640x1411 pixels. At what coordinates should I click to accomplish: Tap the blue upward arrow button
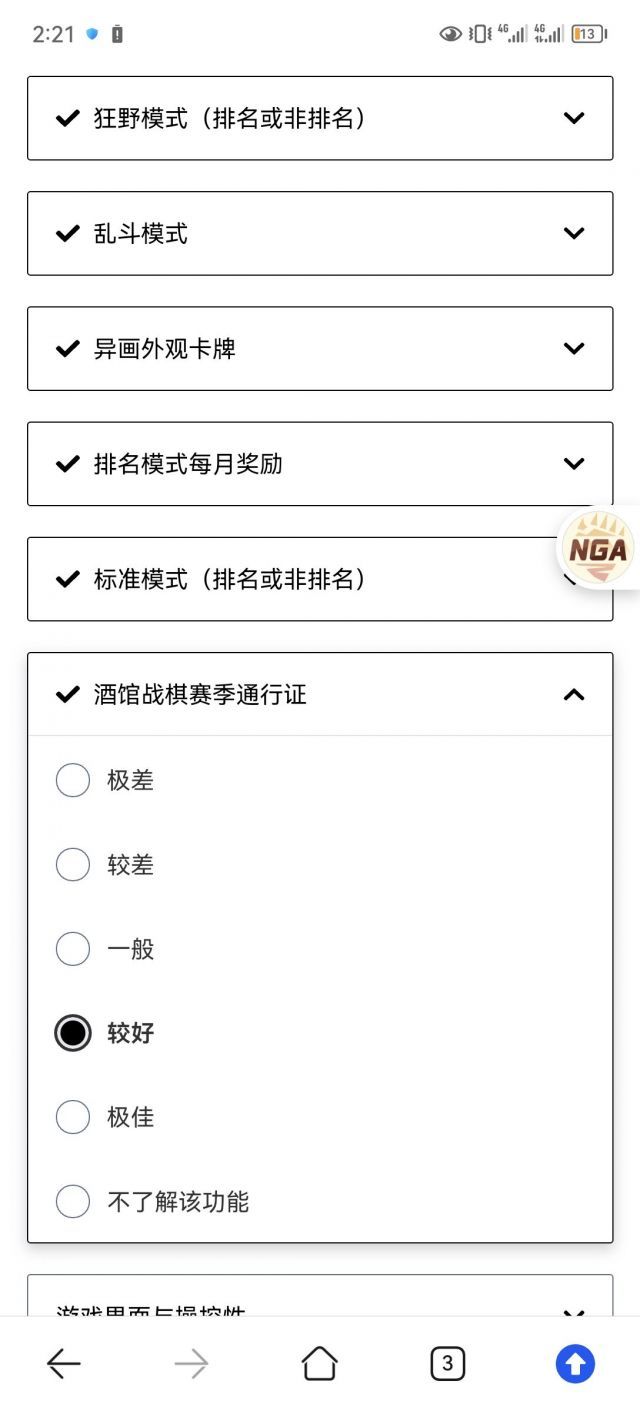(x=575, y=1363)
